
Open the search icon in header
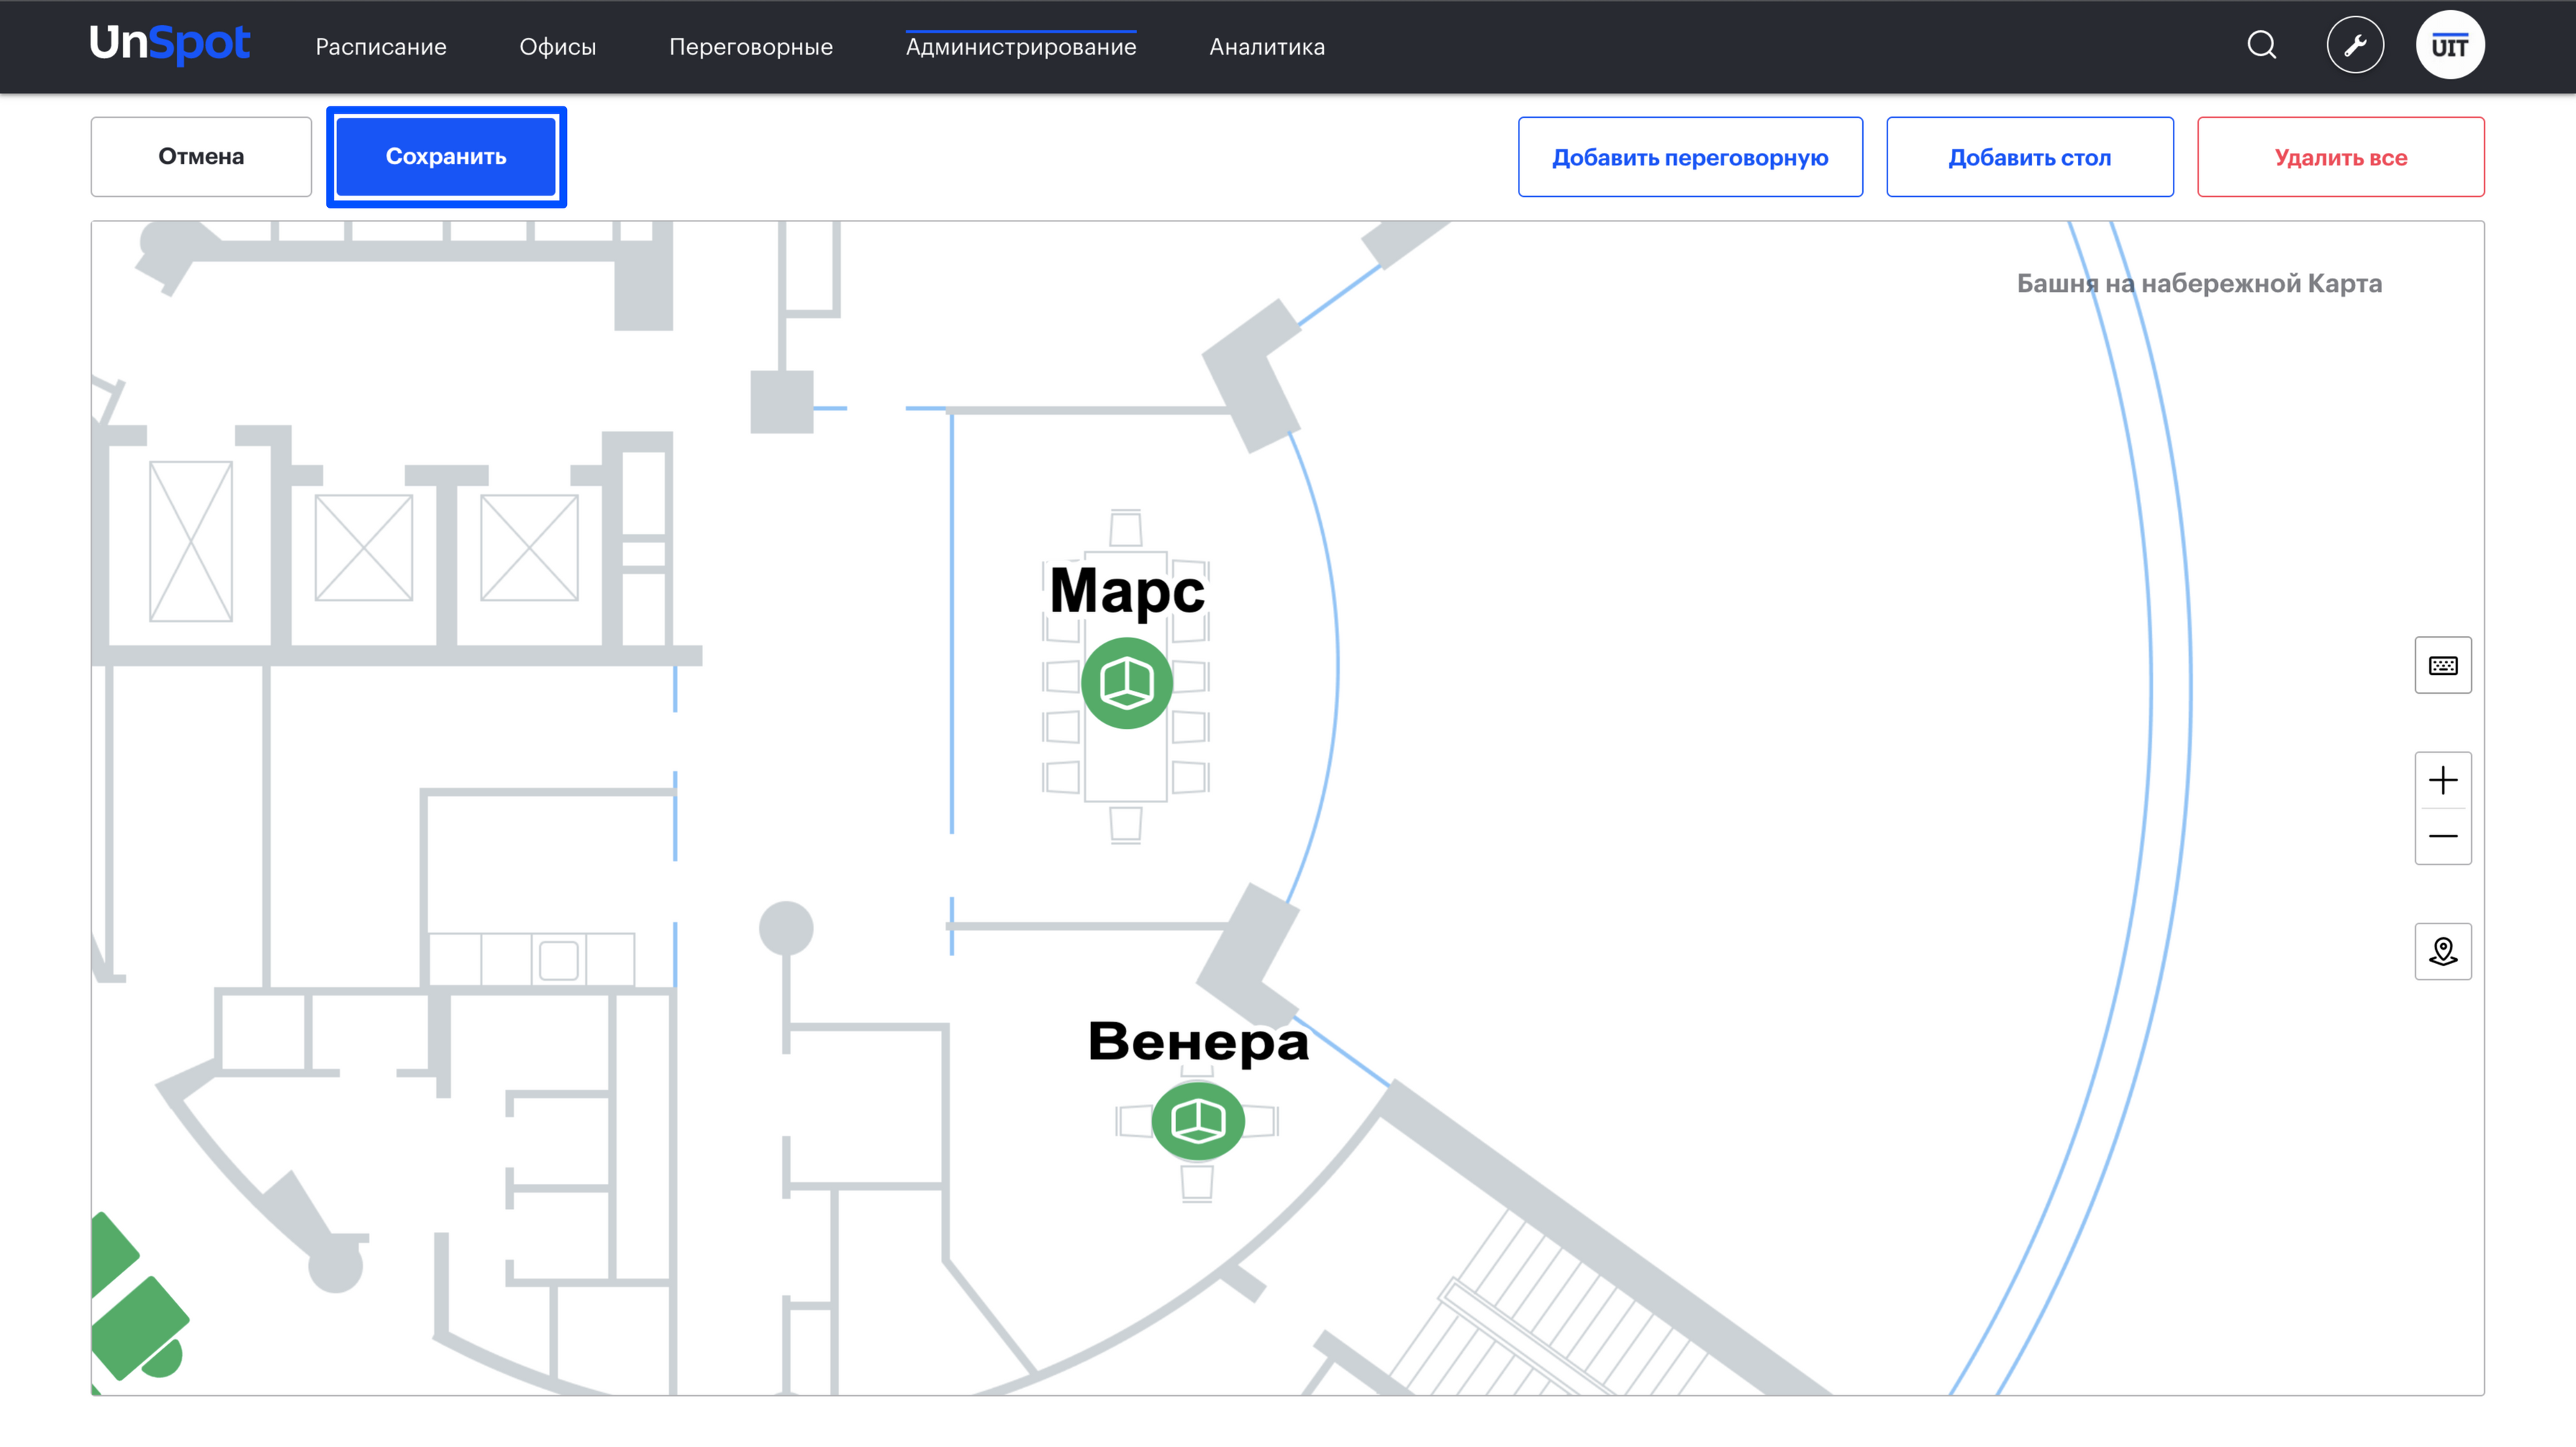[2262, 45]
